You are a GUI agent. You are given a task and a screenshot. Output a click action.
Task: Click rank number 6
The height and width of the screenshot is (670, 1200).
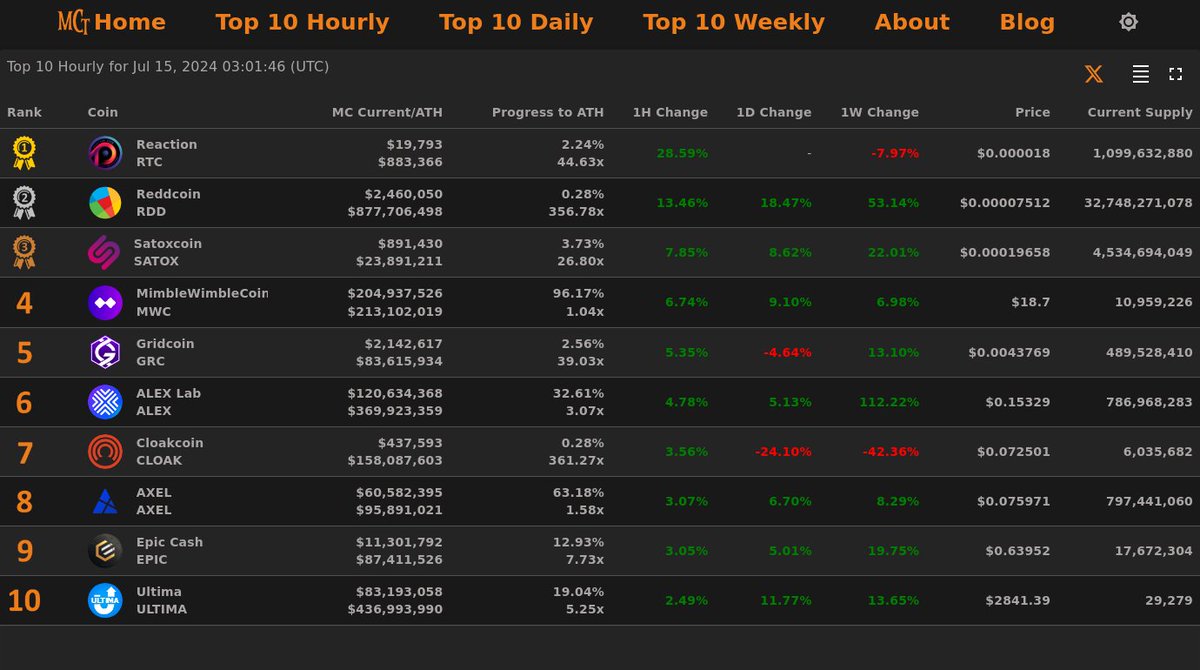[x=24, y=403]
